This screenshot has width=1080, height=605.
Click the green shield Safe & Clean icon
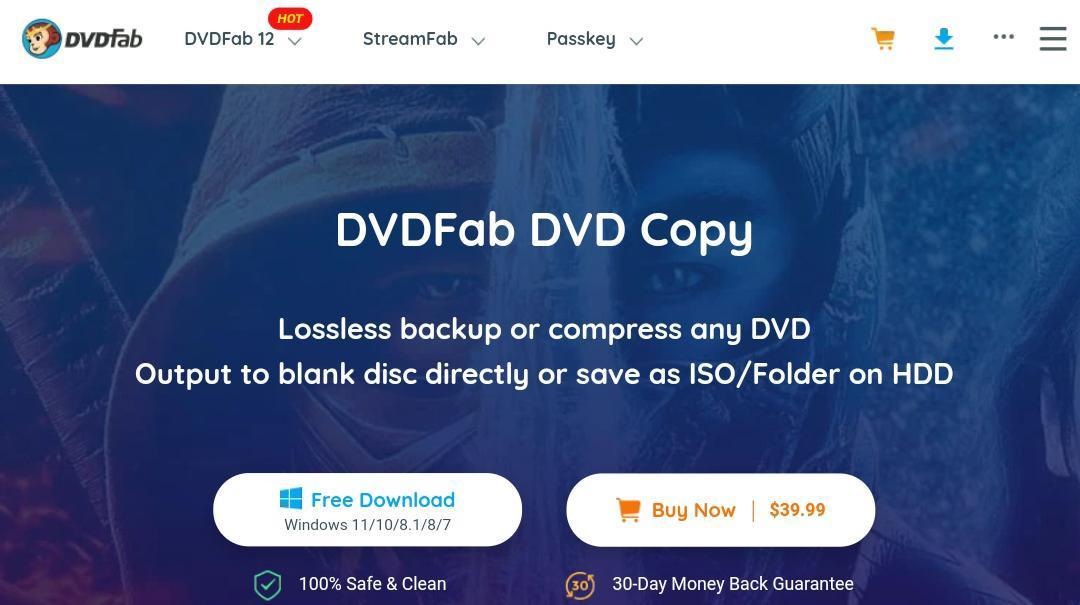[x=267, y=585]
